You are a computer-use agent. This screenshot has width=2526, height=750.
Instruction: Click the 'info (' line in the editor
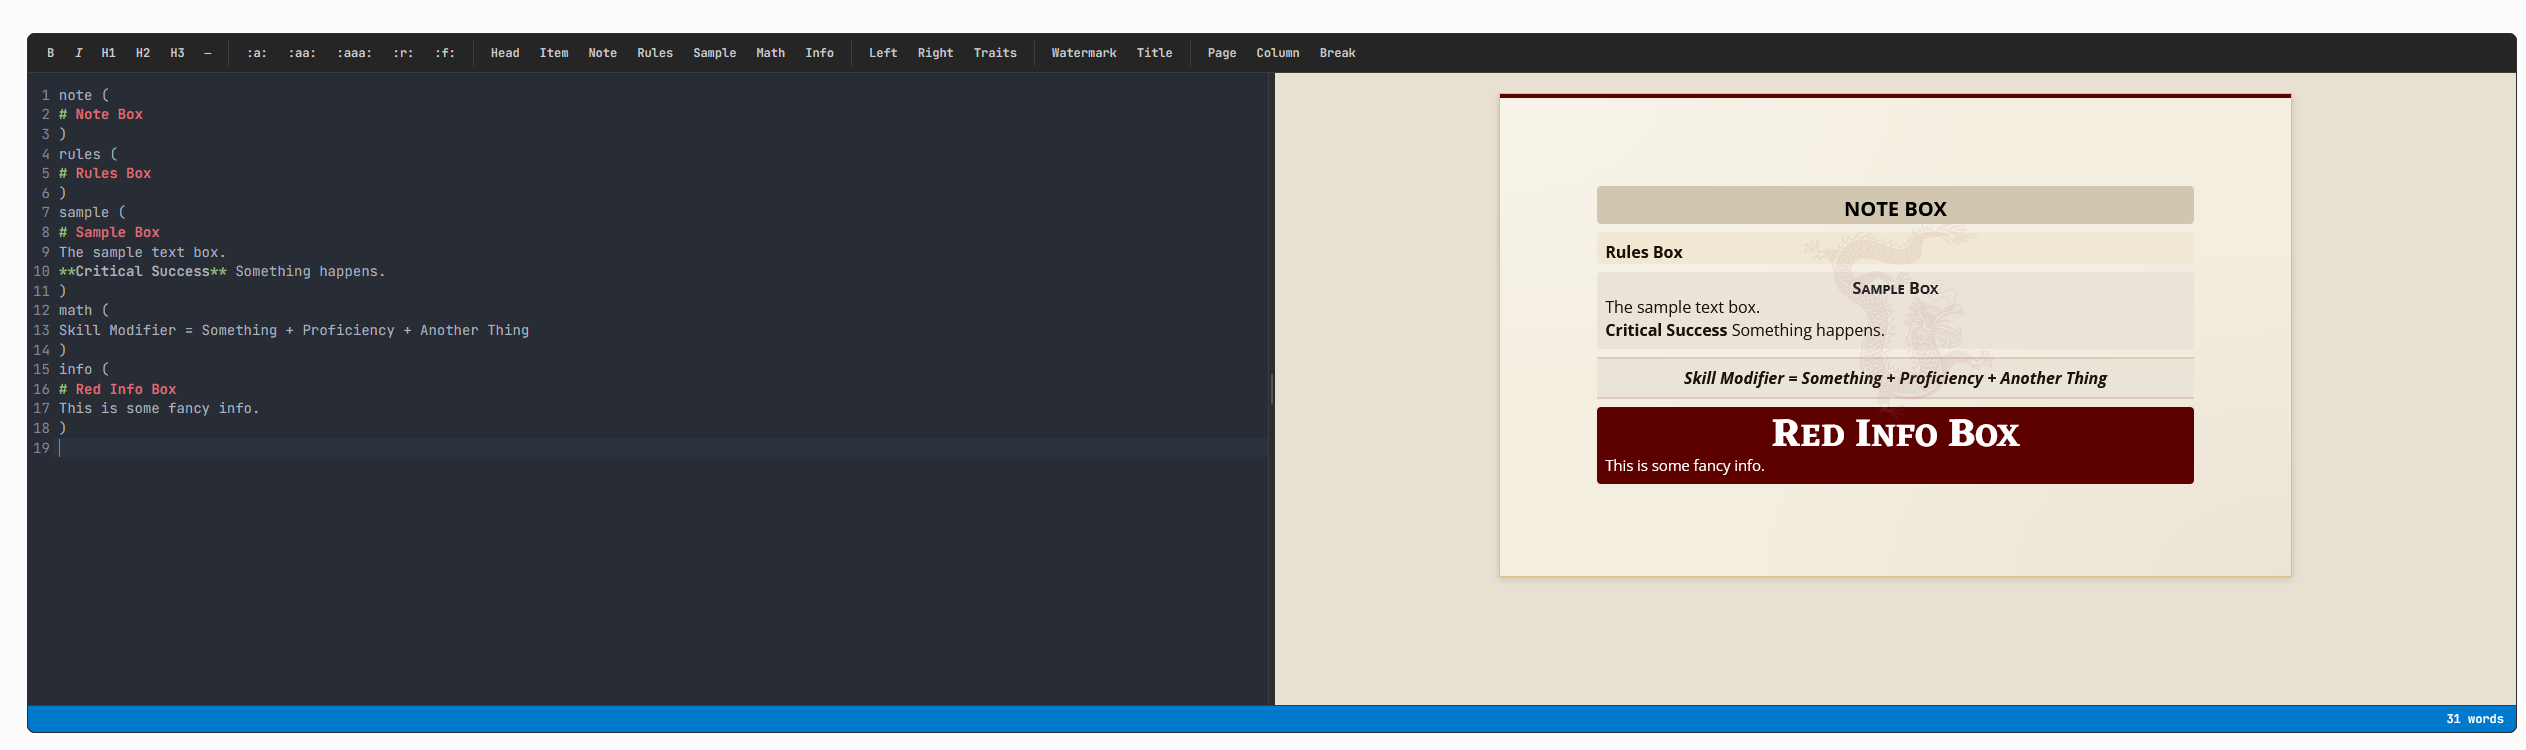84,370
